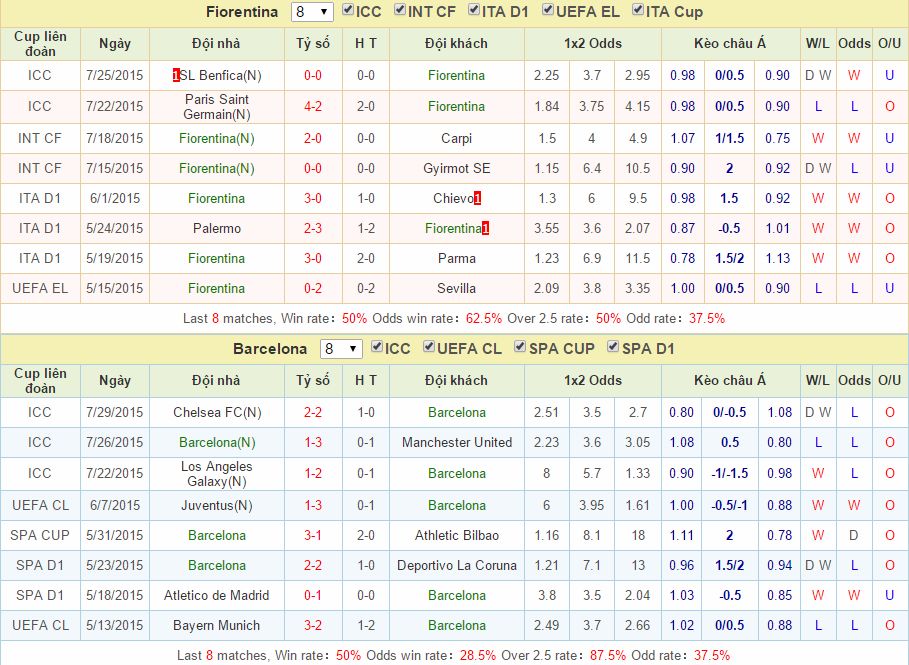Open the Manchester United team link
This screenshot has height=665, width=909.
pyautogui.click(x=456, y=442)
